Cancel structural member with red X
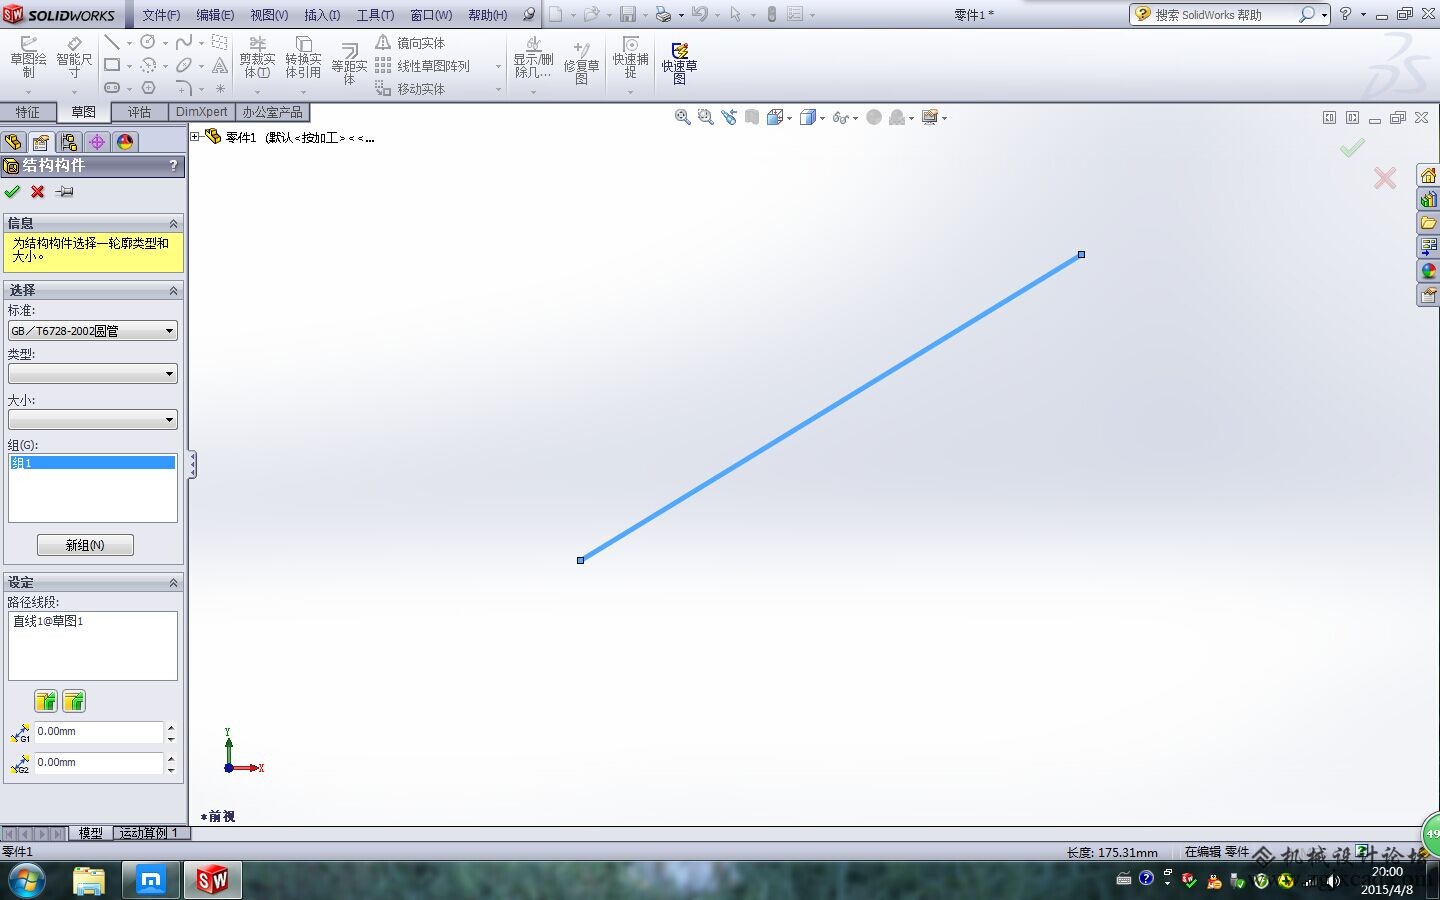 (x=37, y=191)
